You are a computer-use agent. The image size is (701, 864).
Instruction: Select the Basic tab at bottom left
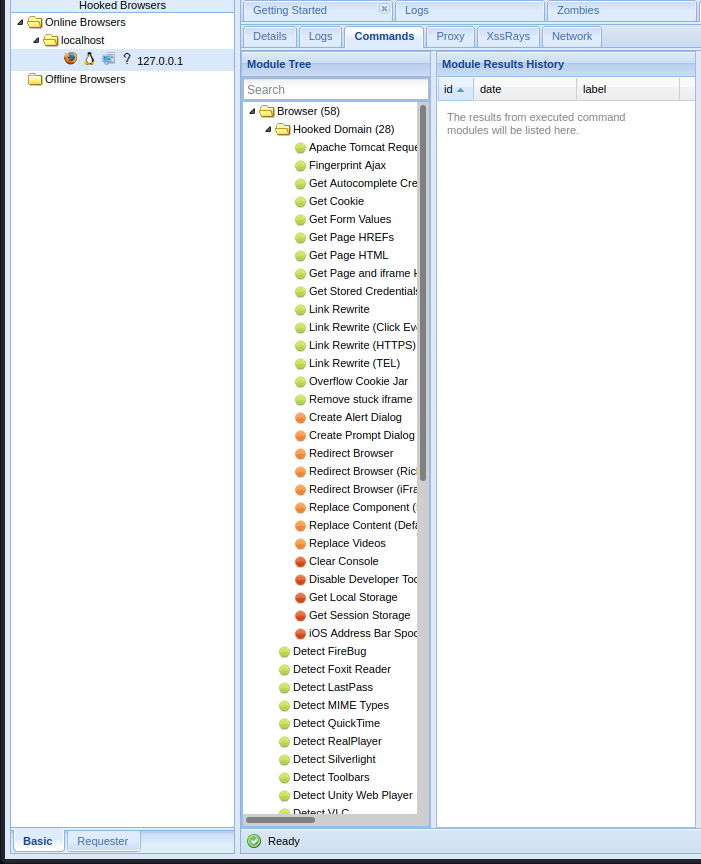[x=37, y=841]
